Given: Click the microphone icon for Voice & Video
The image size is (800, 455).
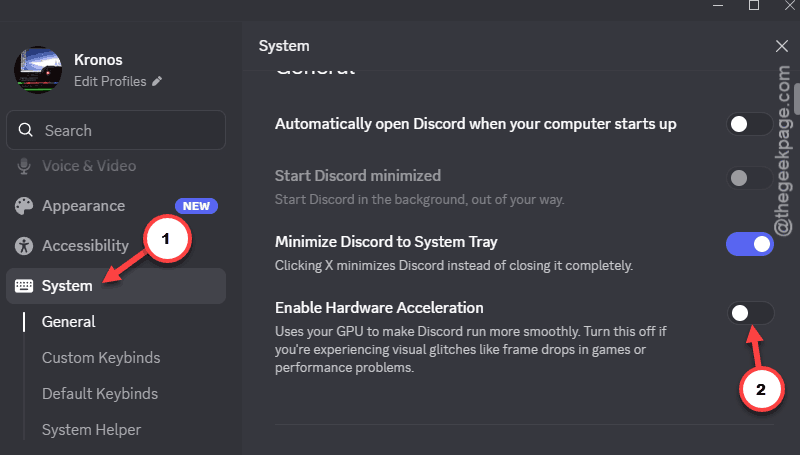Looking at the screenshot, I should (x=23, y=166).
